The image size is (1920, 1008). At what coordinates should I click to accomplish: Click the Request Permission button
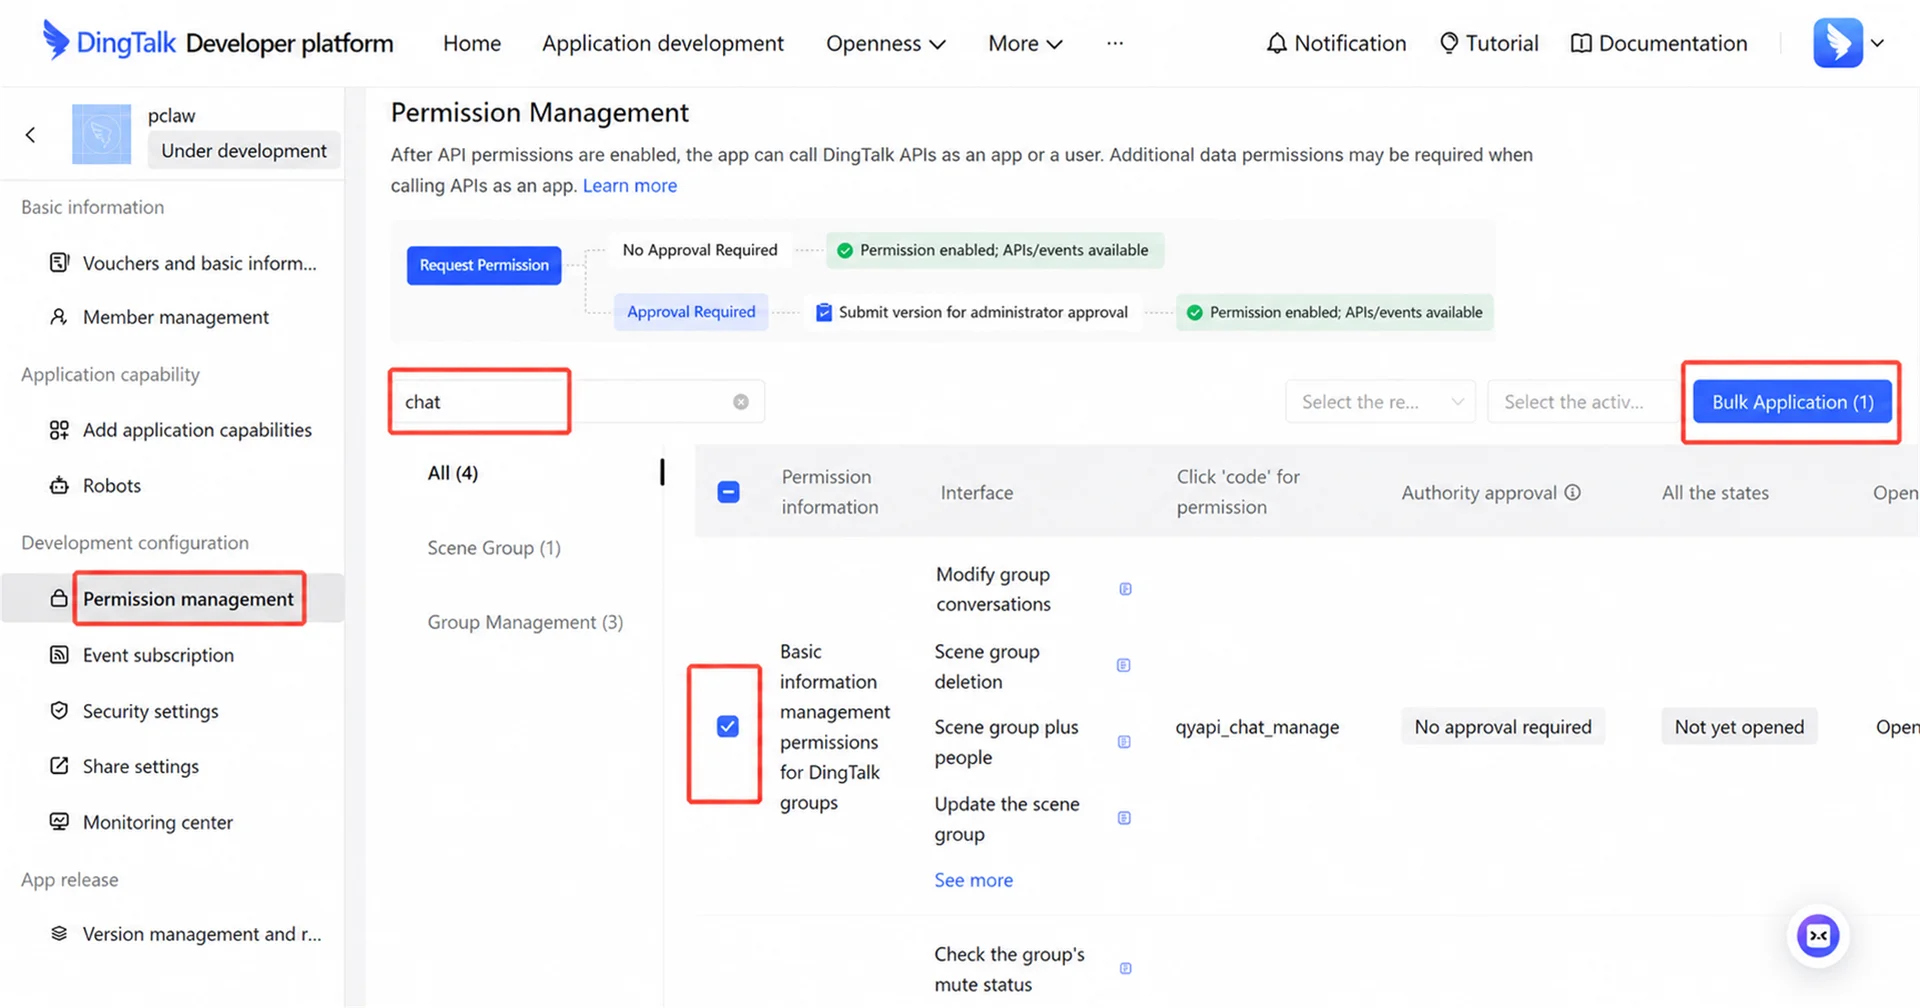484,265
